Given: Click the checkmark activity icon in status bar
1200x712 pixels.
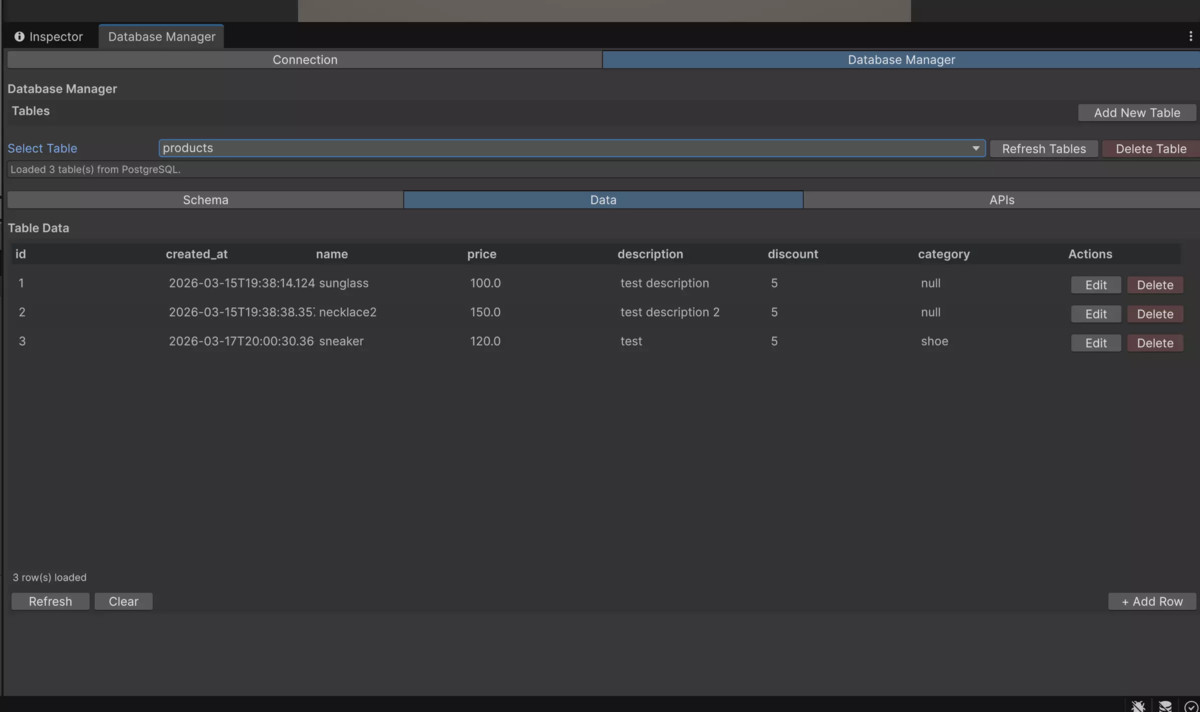Looking at the screenshot, I should (x=1191, y=706).
